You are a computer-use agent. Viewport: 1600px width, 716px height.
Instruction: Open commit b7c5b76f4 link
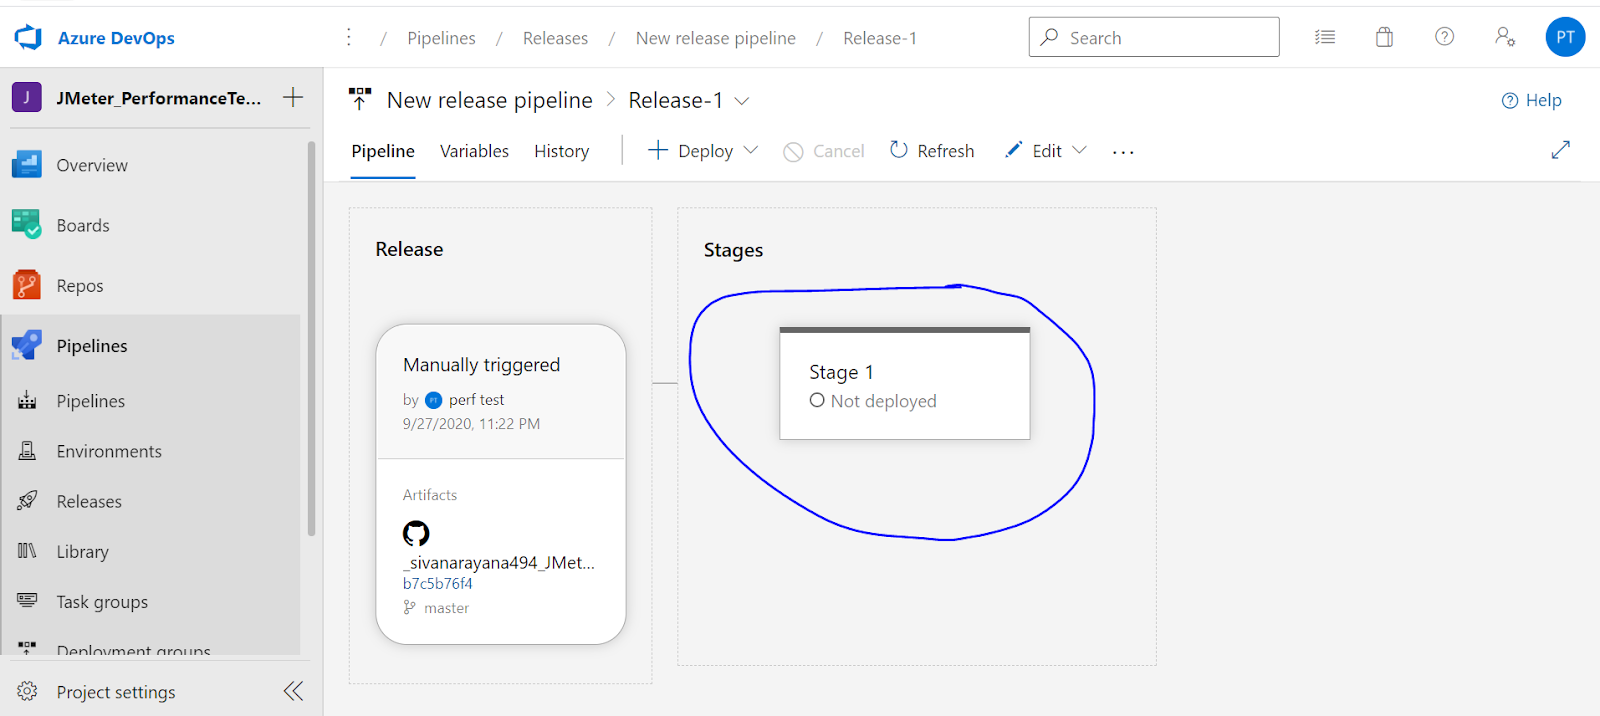[x=438, y=584]
